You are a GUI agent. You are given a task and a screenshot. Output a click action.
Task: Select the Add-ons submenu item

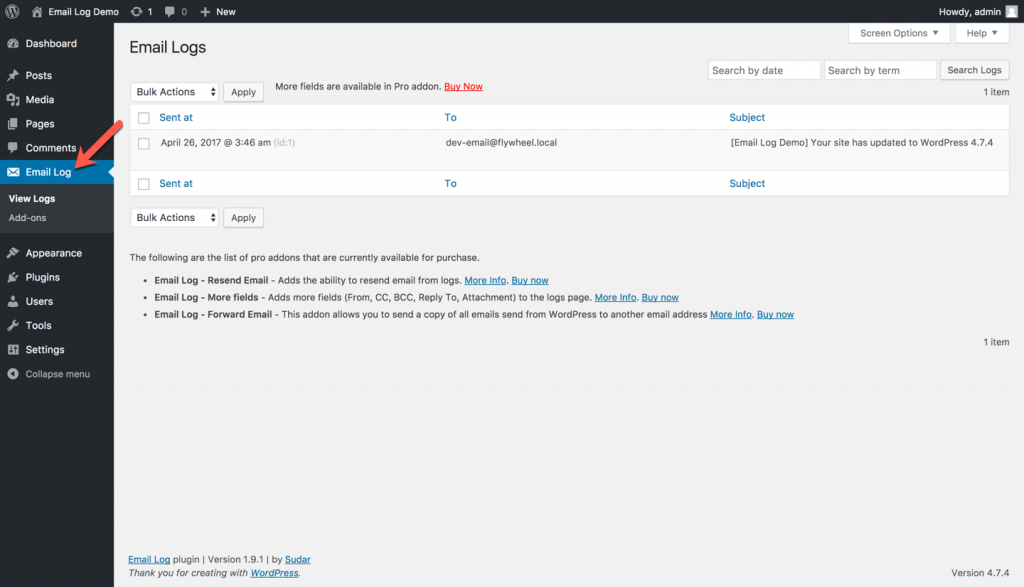pyautogui.click(x=27, y=218)
